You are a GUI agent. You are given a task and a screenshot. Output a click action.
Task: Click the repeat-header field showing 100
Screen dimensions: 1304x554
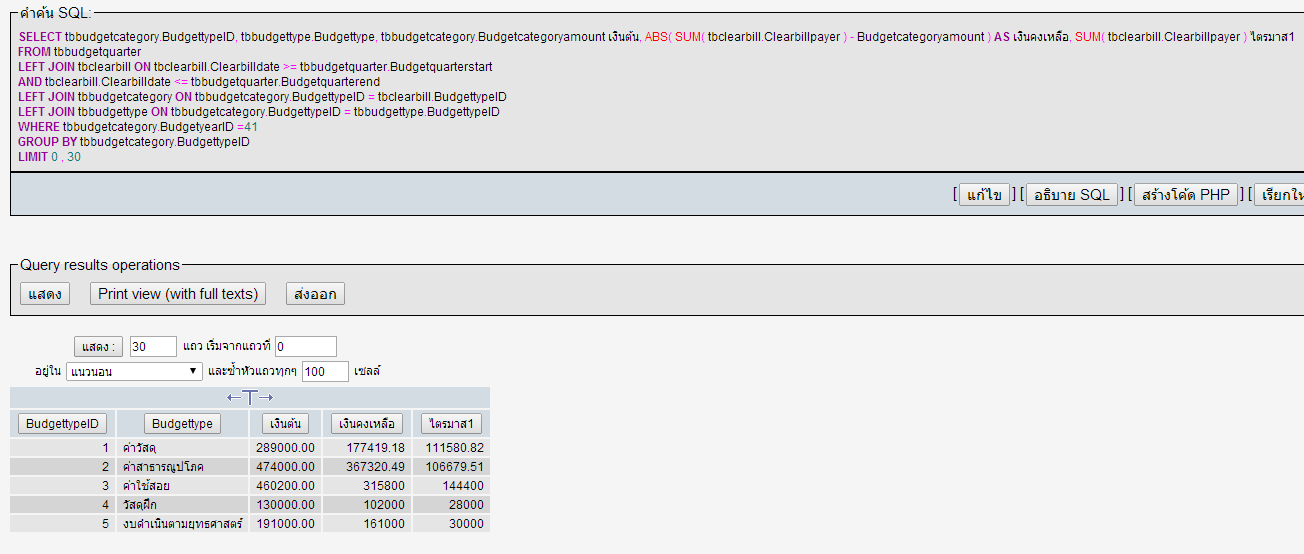(x=325, y=372)
